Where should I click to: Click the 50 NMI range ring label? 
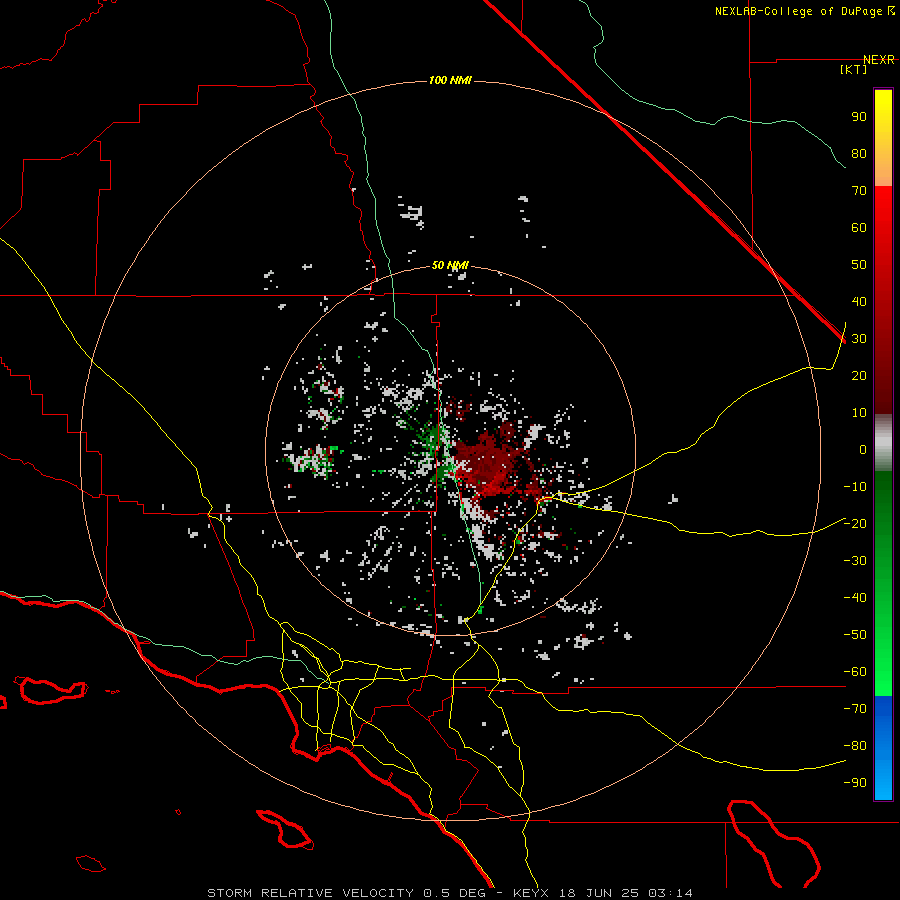coord(450,265)
